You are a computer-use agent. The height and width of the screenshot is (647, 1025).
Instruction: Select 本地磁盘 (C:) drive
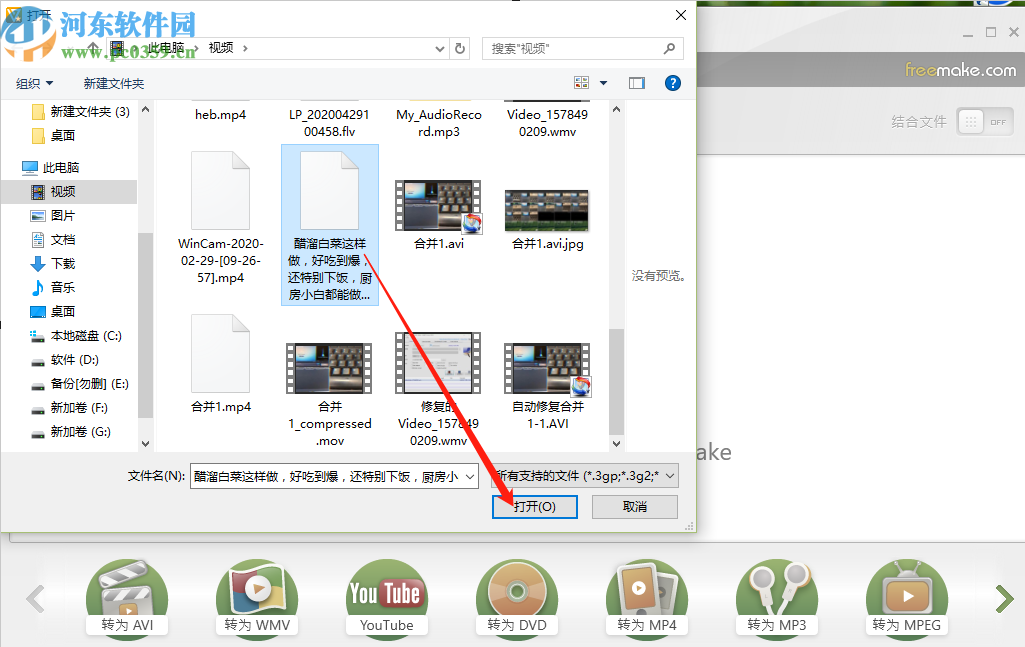[x=76, y=336]
